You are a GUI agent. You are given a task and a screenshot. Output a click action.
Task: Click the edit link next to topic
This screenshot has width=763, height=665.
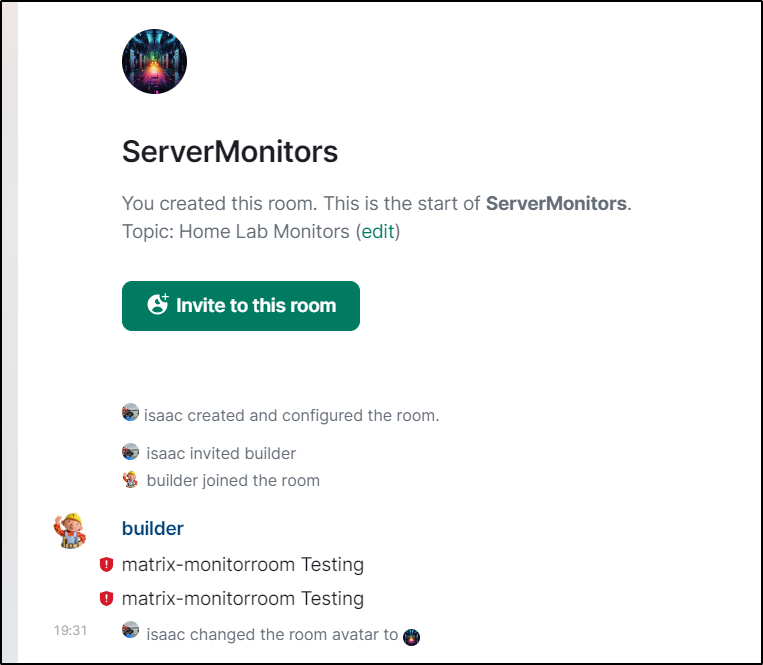click(378, 232)
